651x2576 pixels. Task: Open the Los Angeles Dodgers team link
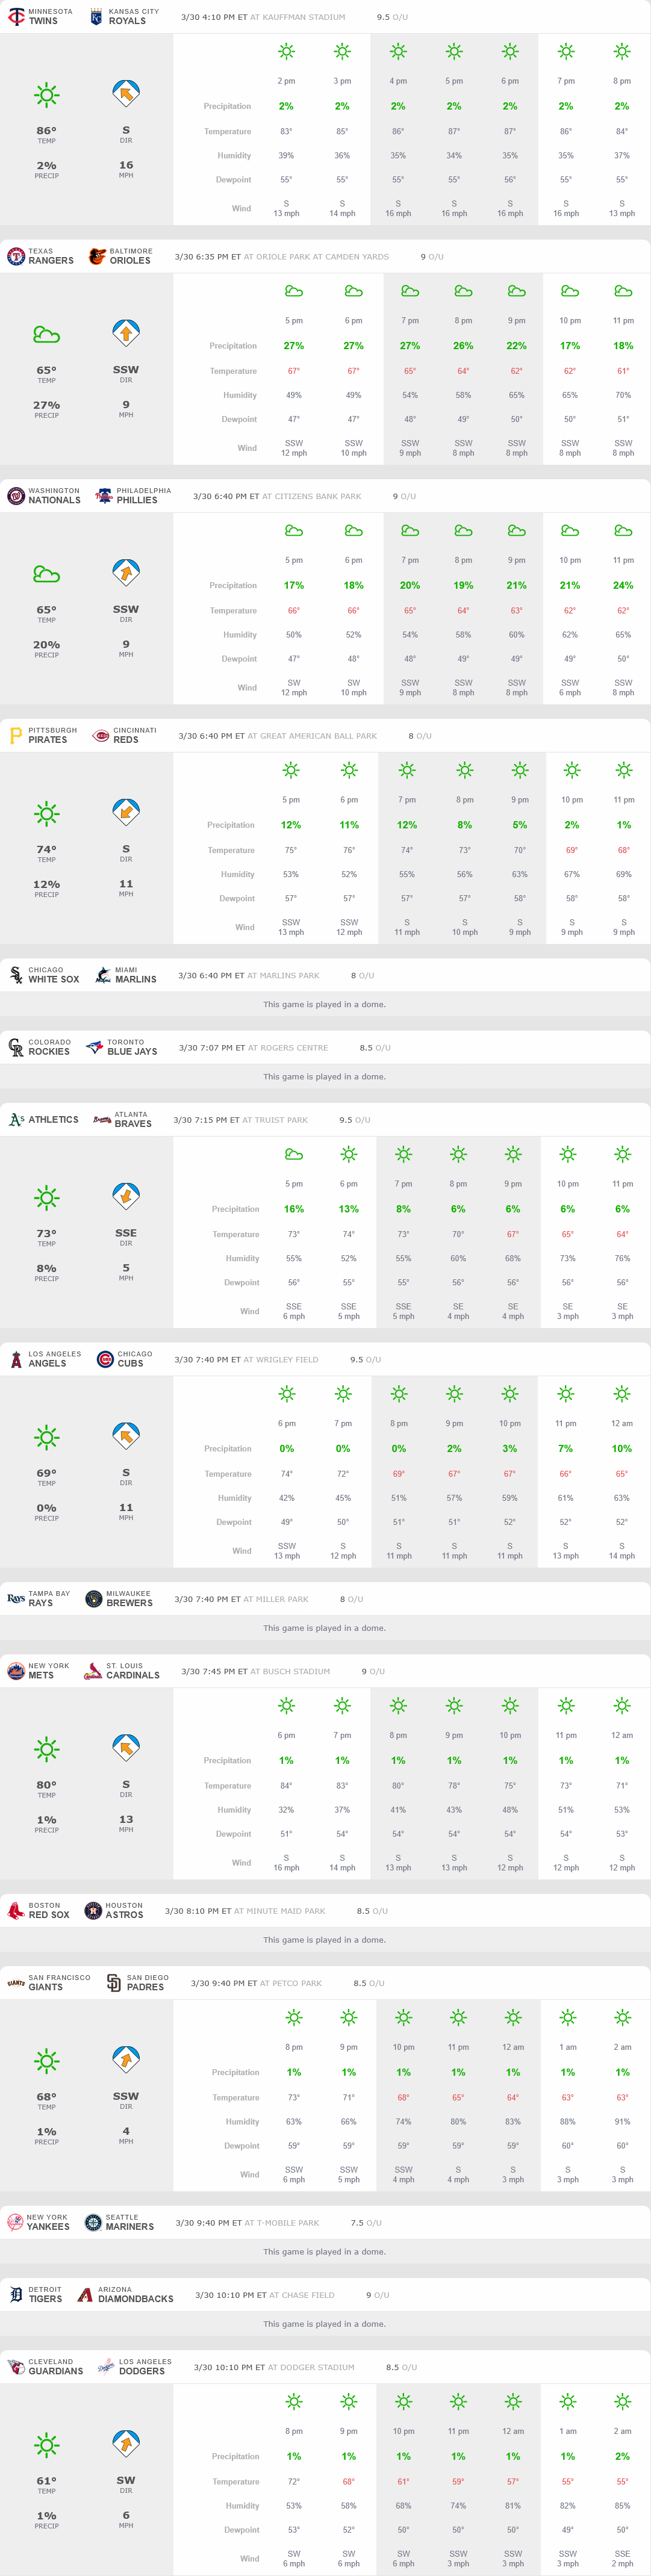coord(142,2371)
